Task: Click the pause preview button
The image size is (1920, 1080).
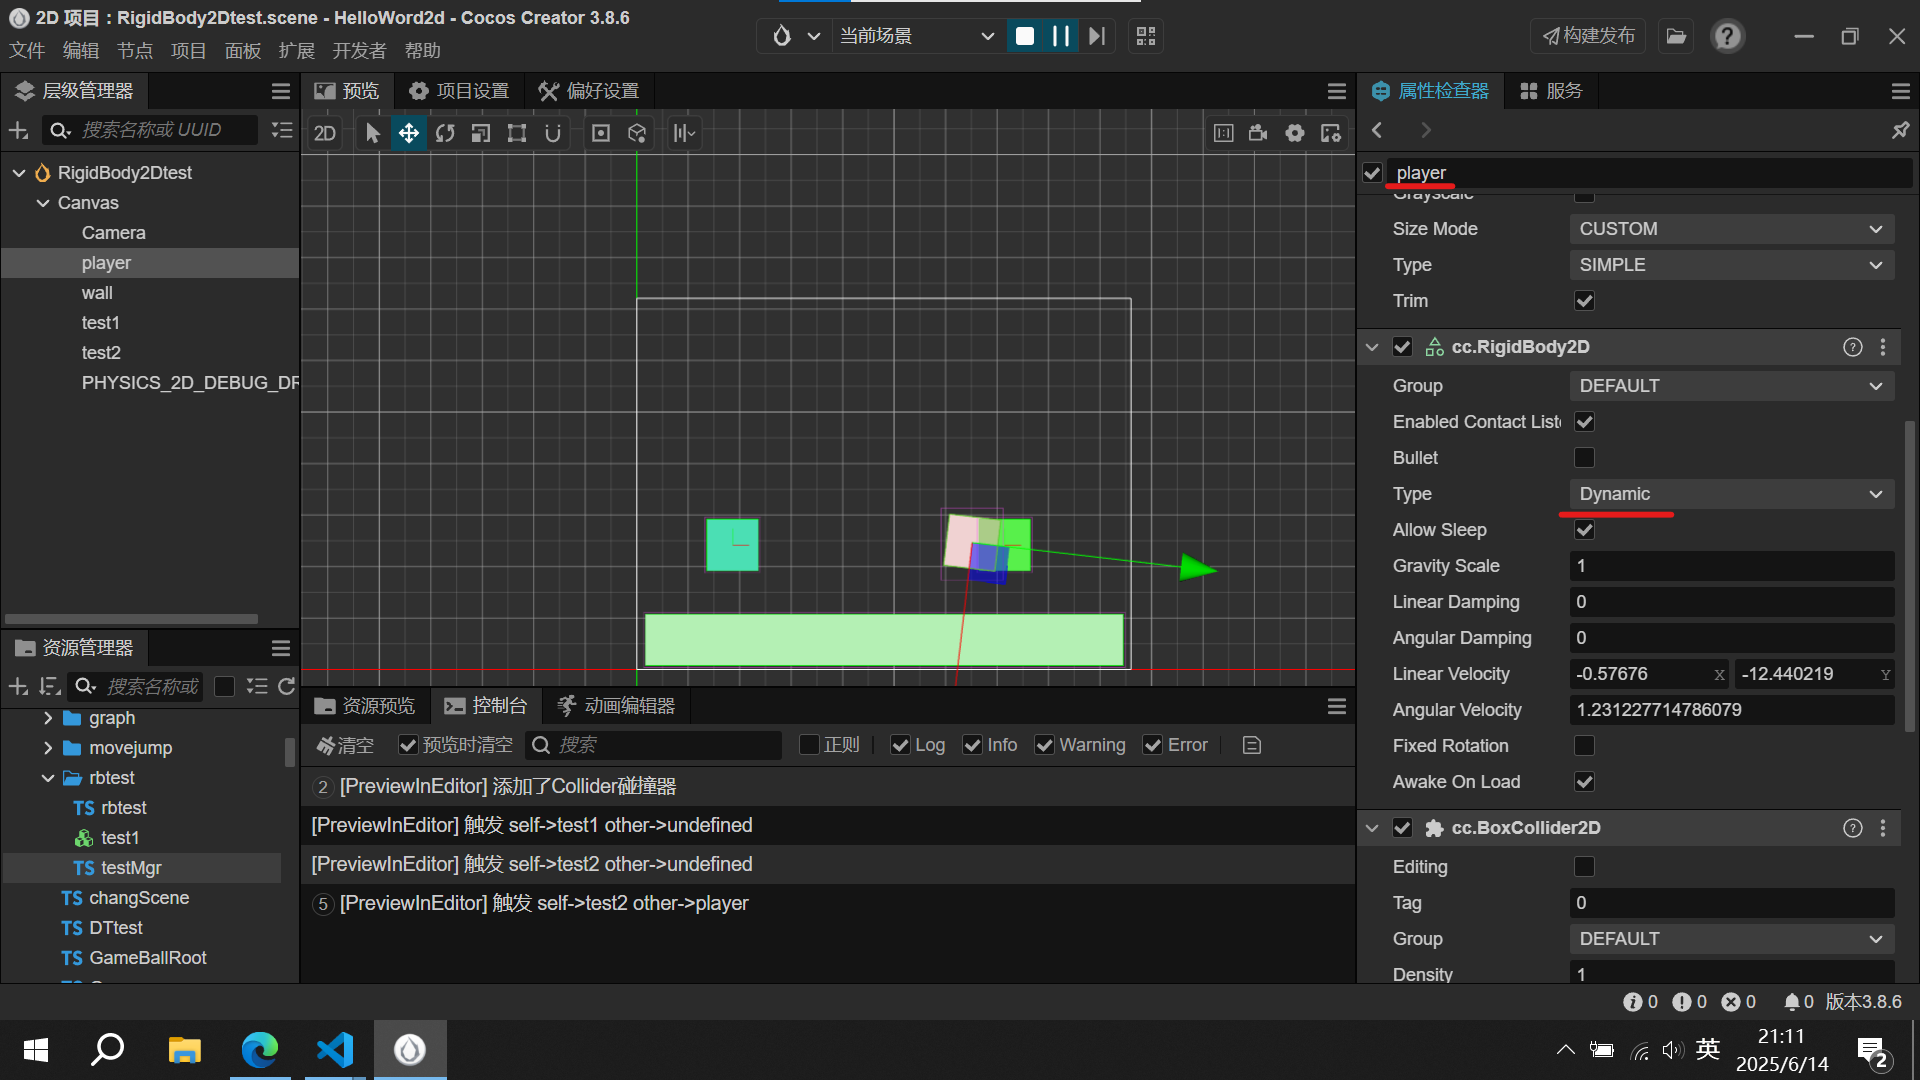Action: (1061, 36)
